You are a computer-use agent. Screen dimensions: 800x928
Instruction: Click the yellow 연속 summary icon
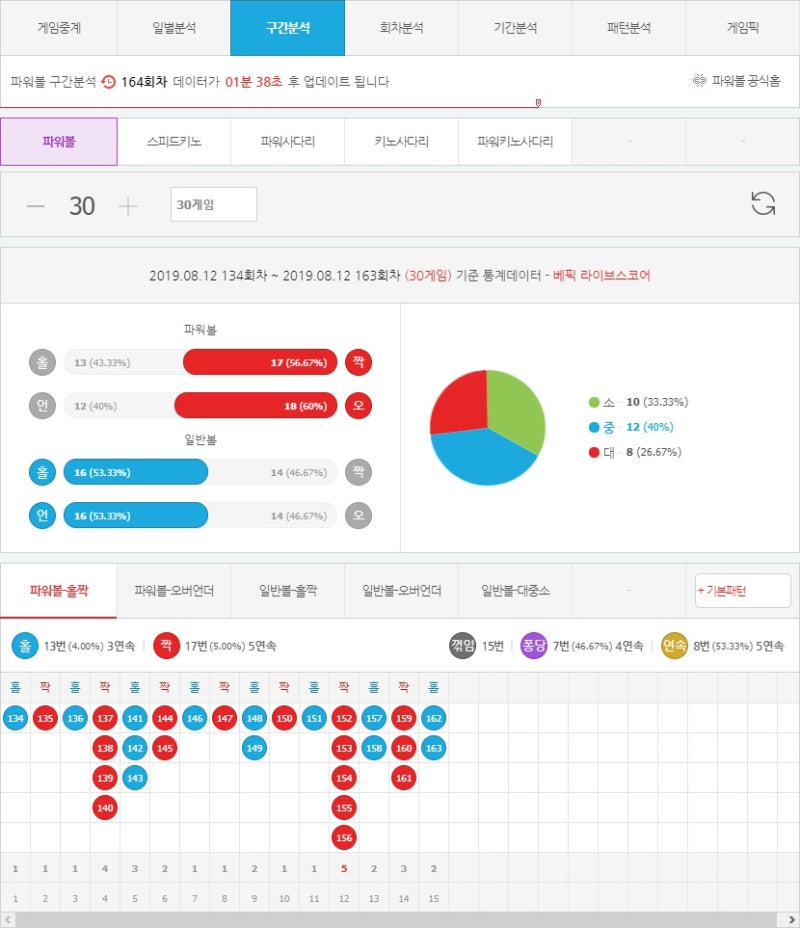(x=674, y=646)
